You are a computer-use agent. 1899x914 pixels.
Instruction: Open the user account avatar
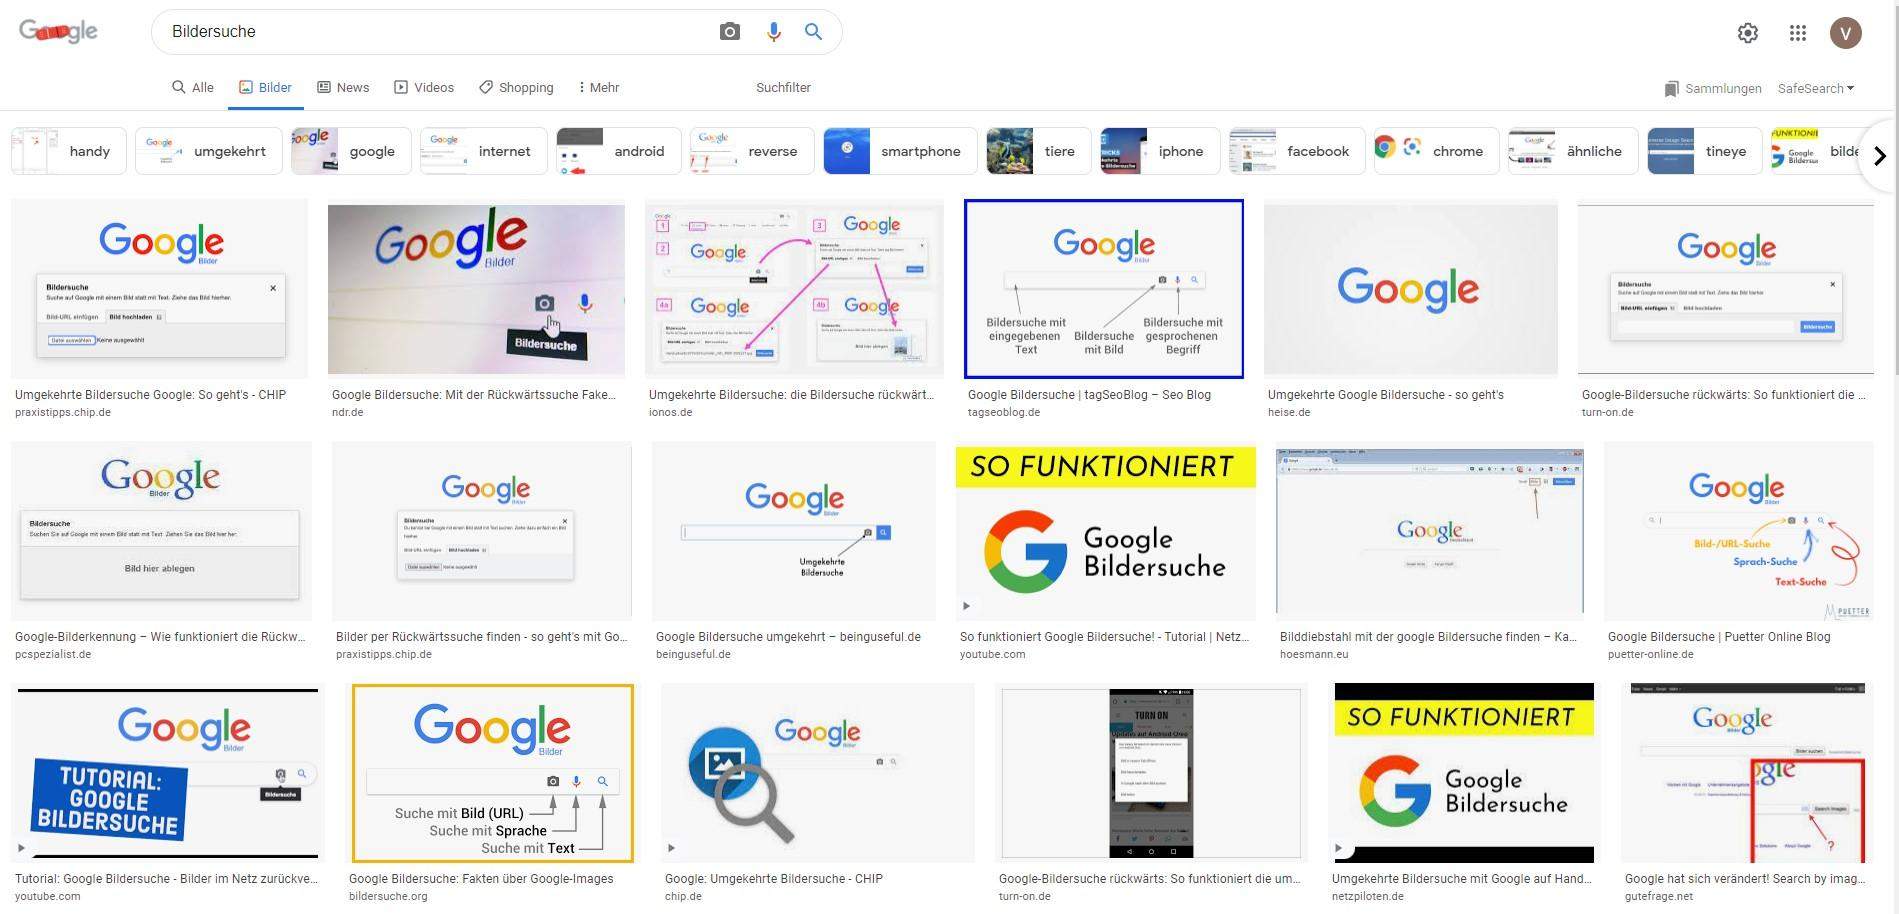(1846, 33)
